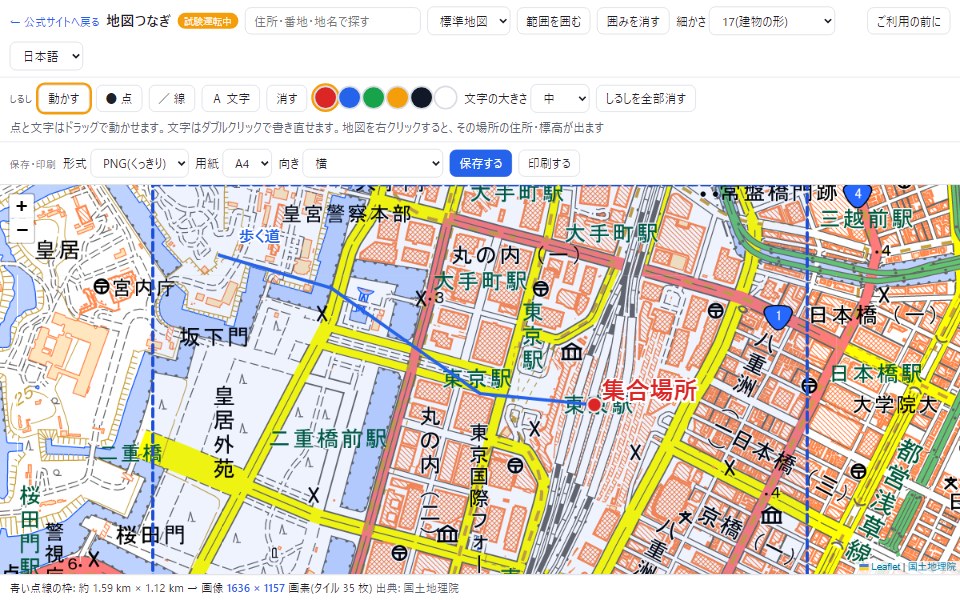Open the ご利用の前に notice button
960x600 pixels.
909,21
